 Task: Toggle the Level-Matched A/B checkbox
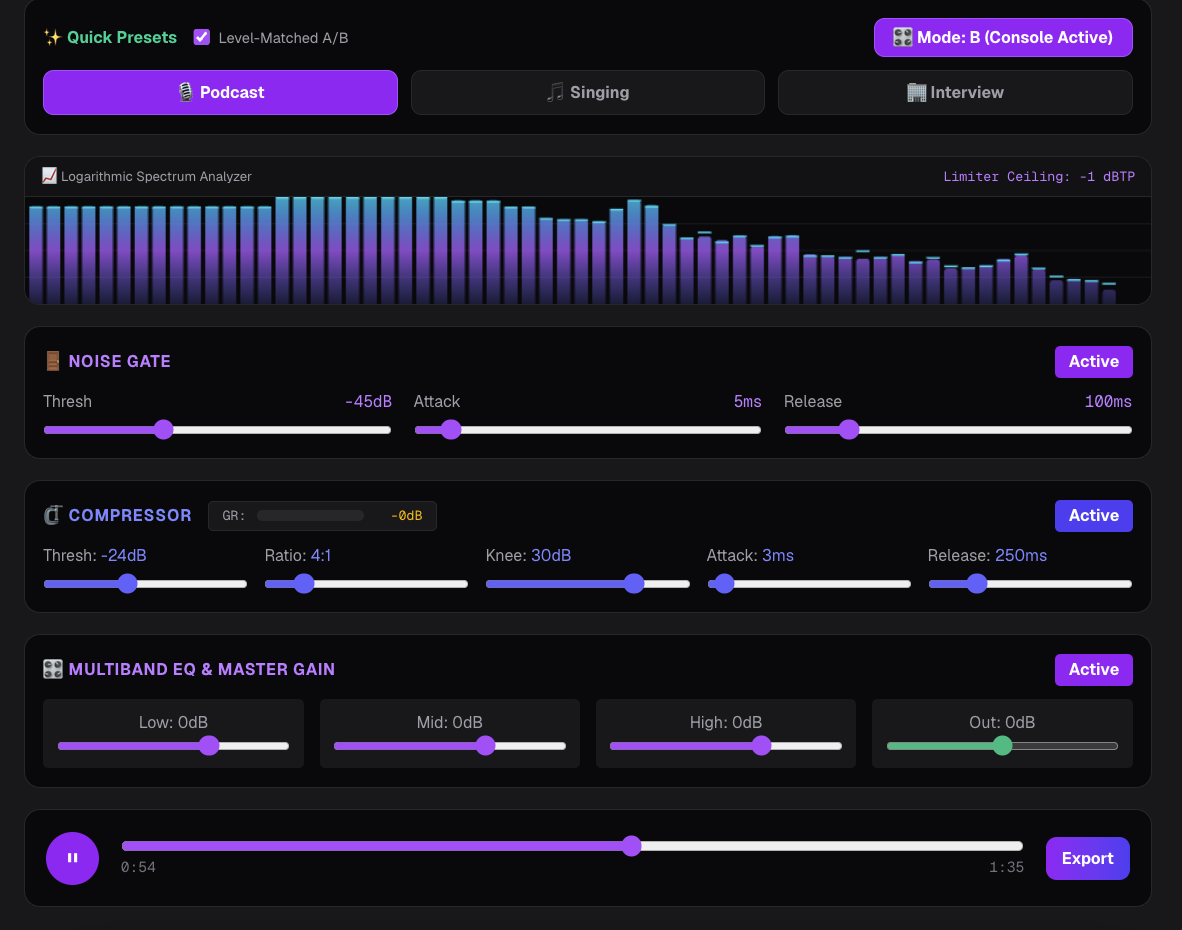[x=202, y=37]
